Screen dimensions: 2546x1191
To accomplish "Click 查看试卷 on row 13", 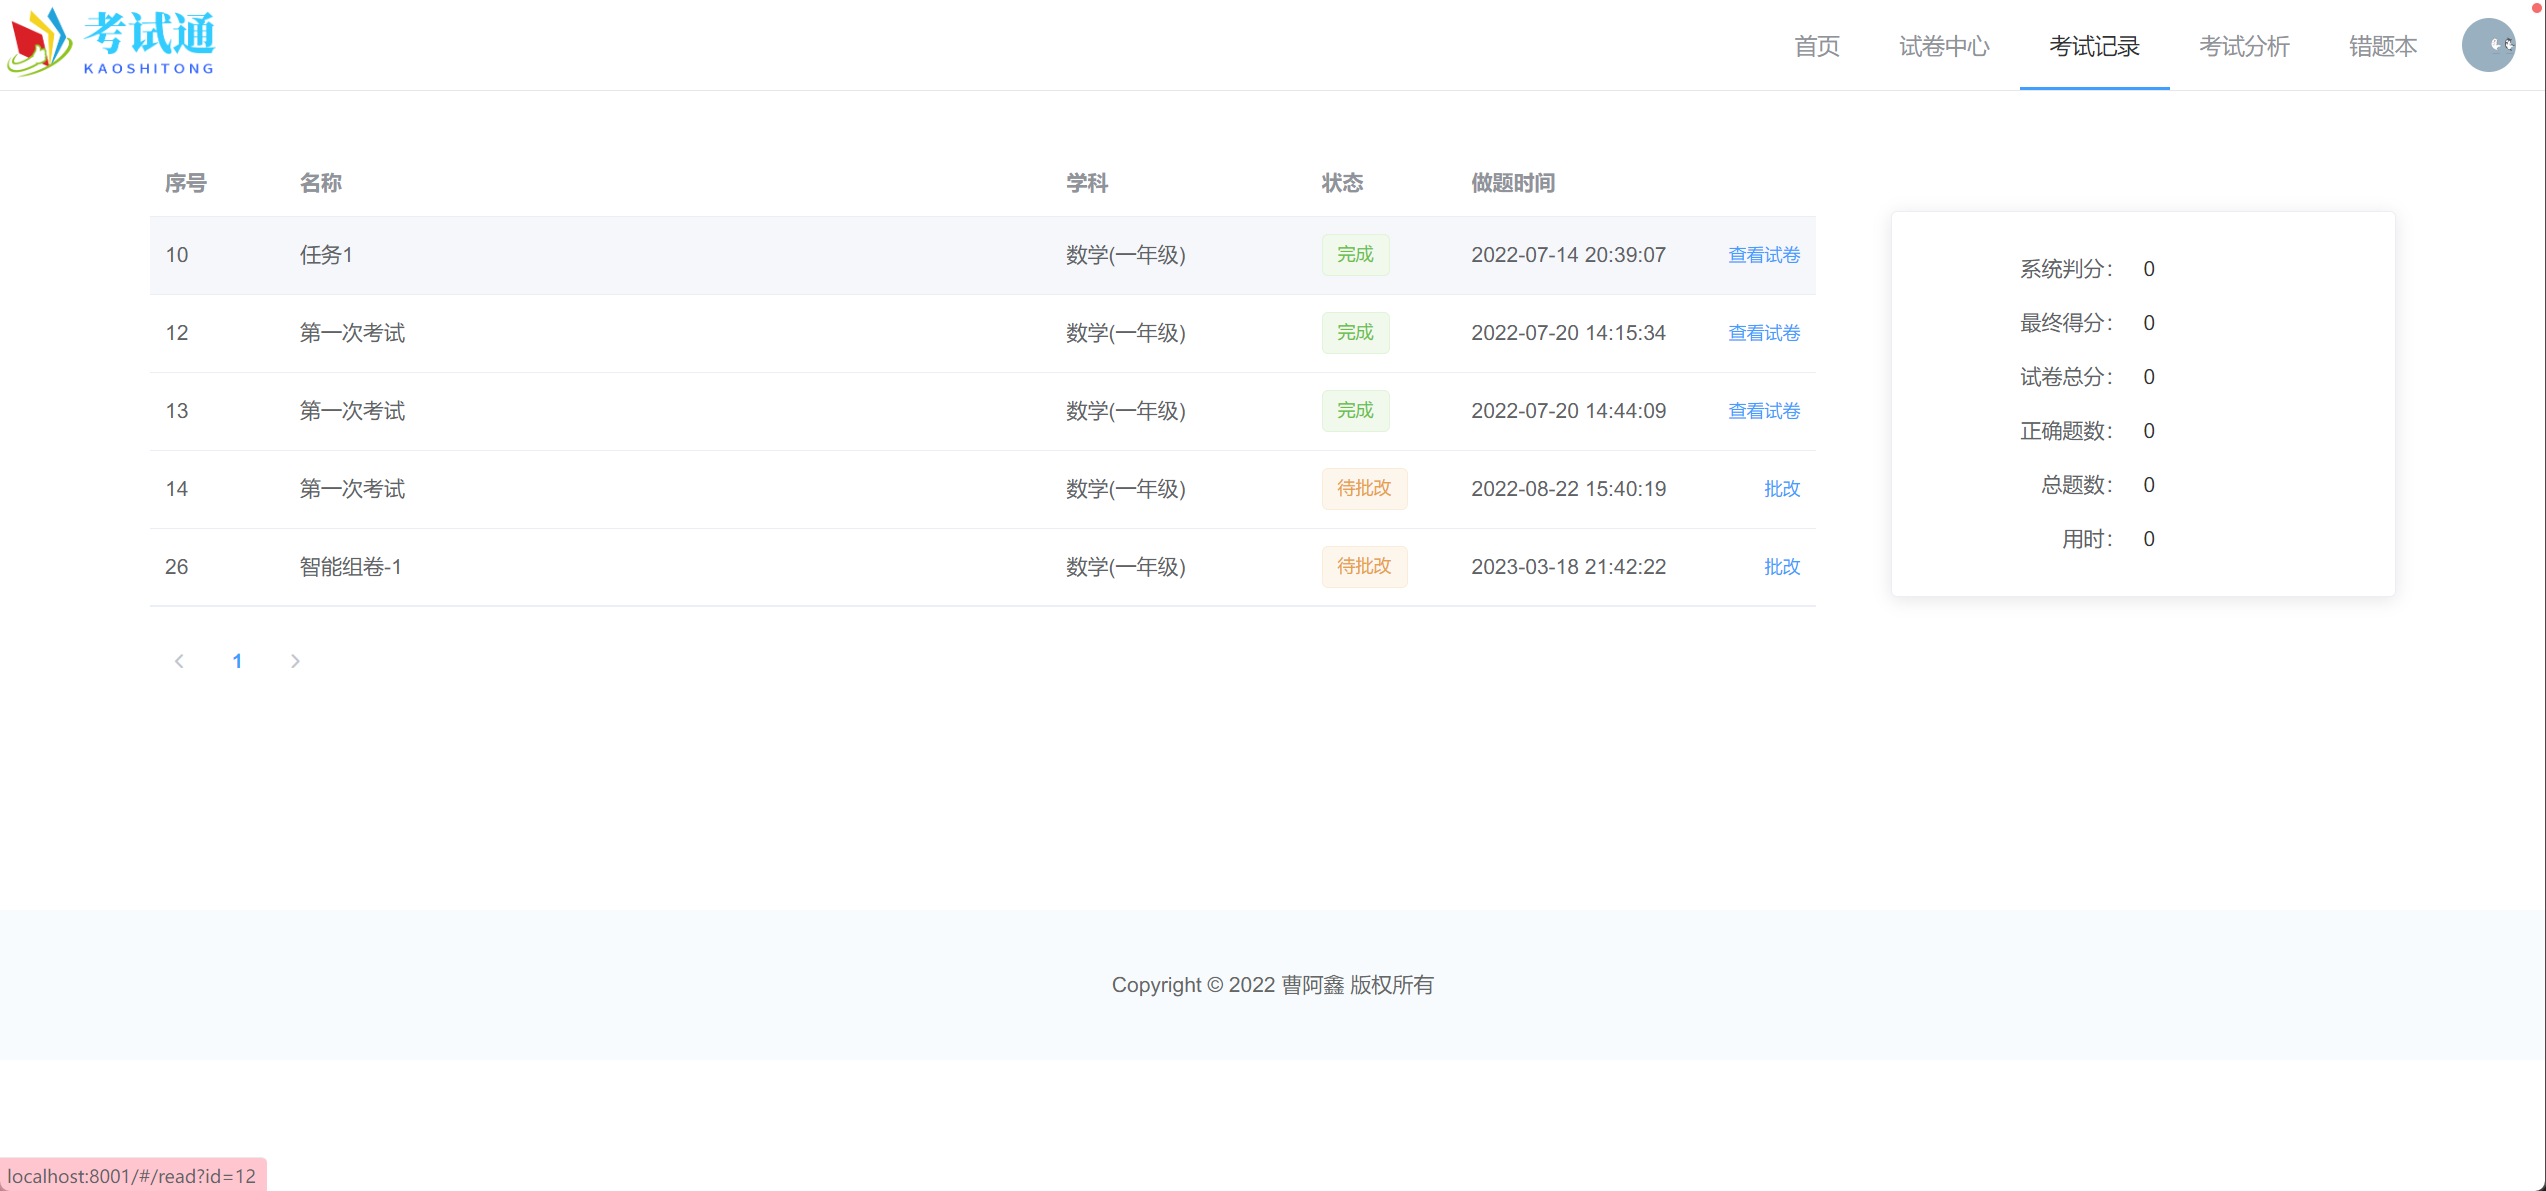I will pyautogui.click(x=1763, y=410).
